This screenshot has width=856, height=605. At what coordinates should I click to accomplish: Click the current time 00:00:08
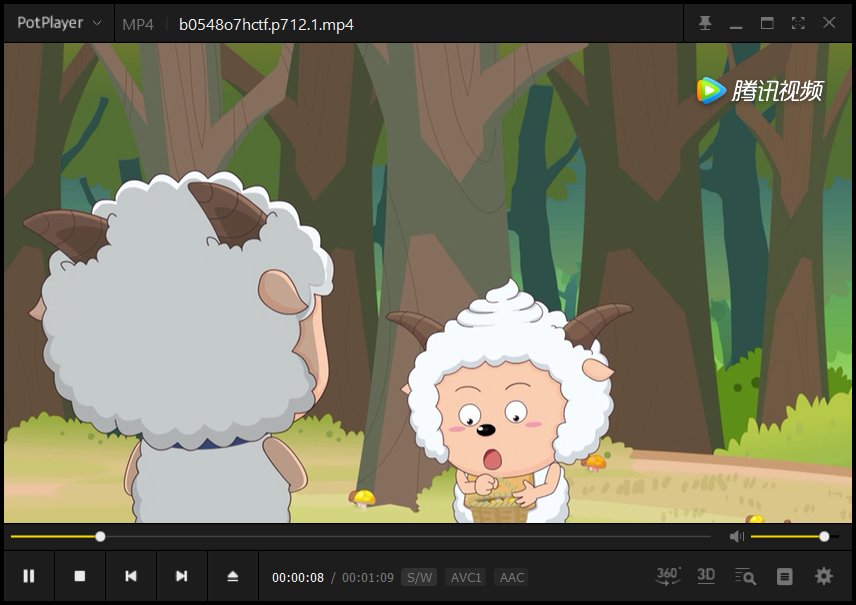[x=298, y=578]
